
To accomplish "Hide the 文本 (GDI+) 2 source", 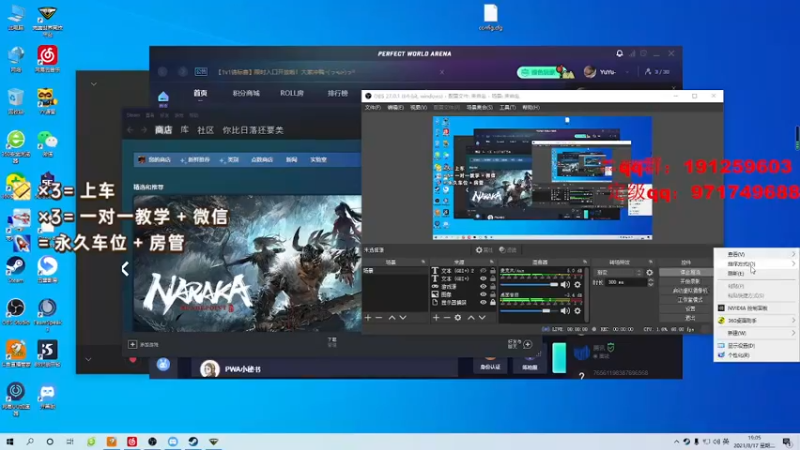I will (x=483, y=270).
